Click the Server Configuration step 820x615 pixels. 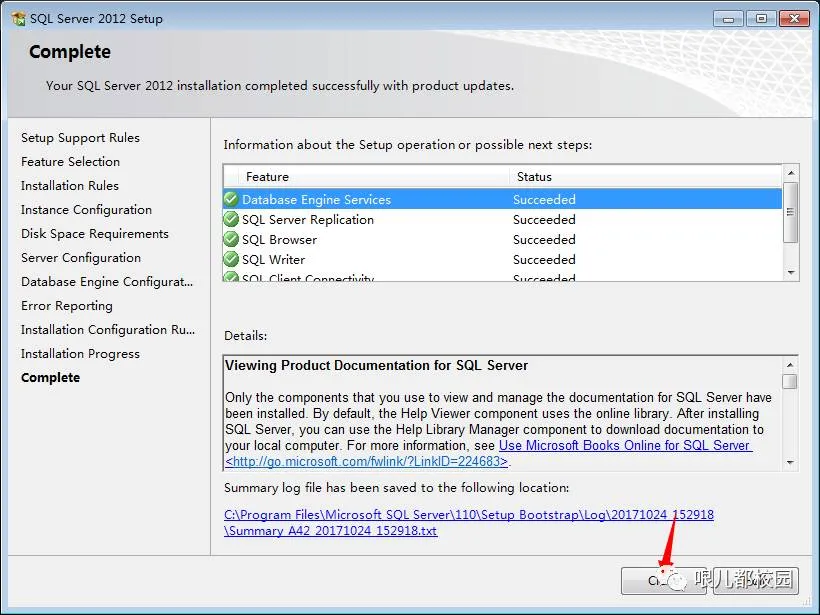(81, 258)
